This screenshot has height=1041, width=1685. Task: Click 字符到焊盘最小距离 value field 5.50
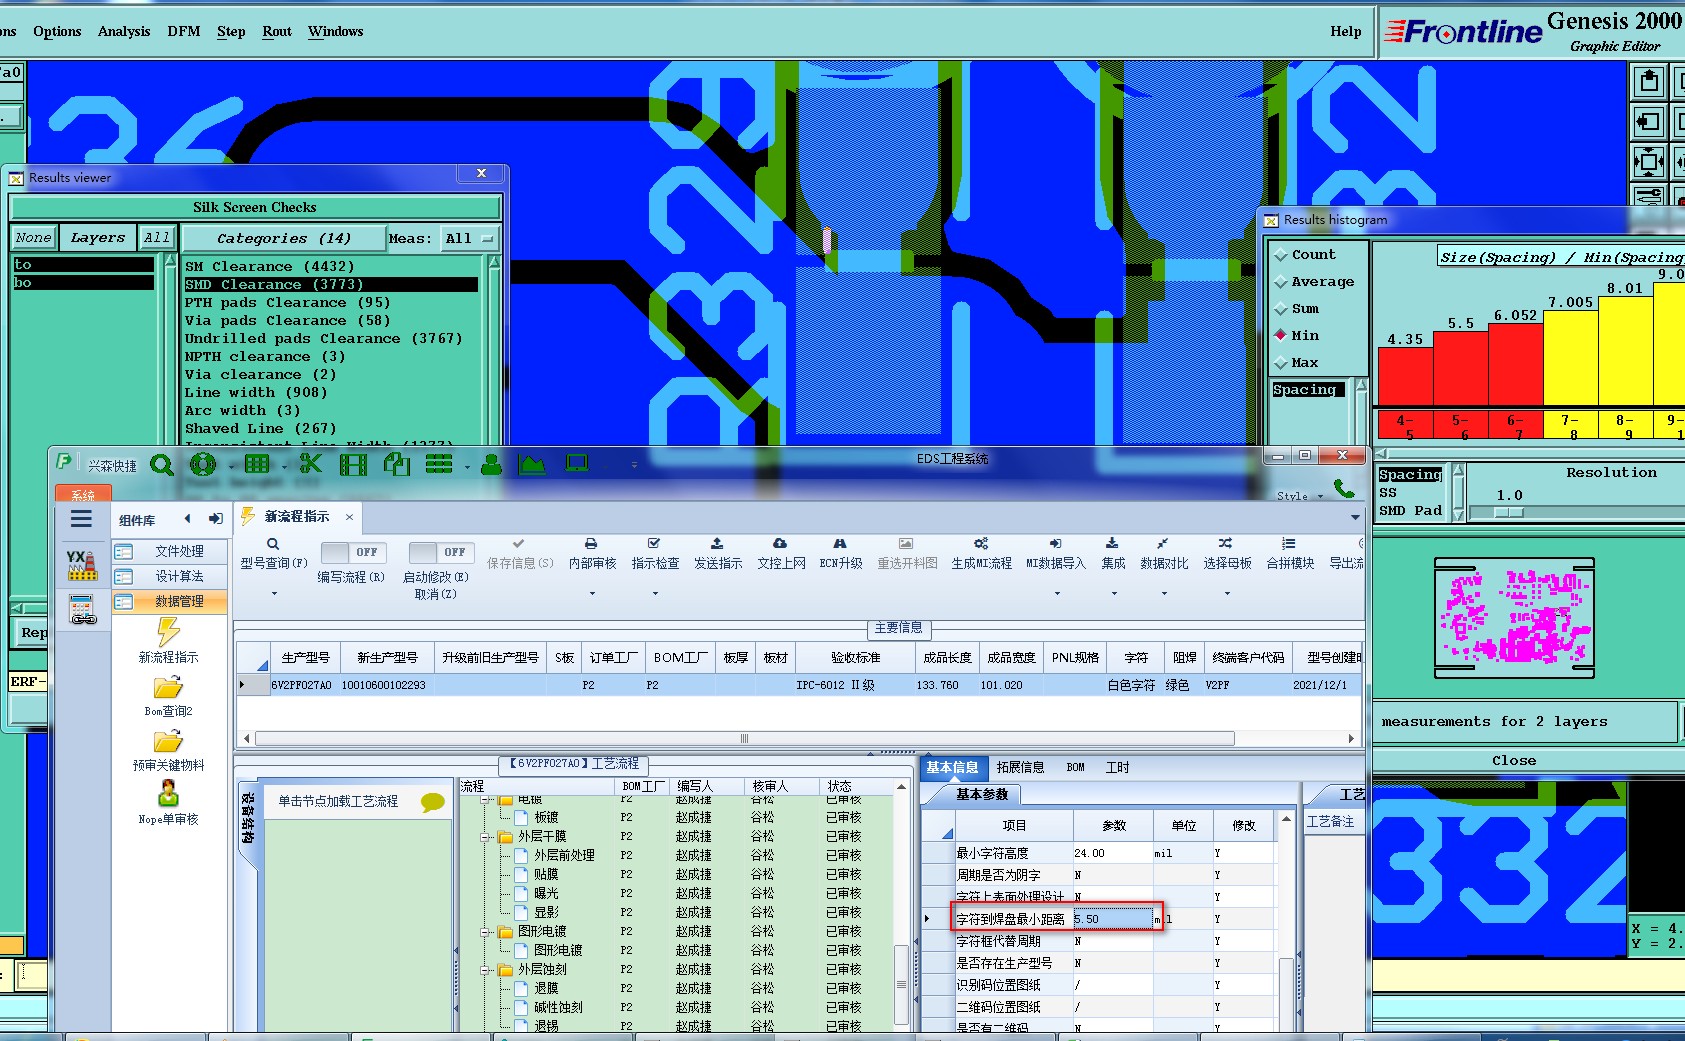(x=1113, y=919)
